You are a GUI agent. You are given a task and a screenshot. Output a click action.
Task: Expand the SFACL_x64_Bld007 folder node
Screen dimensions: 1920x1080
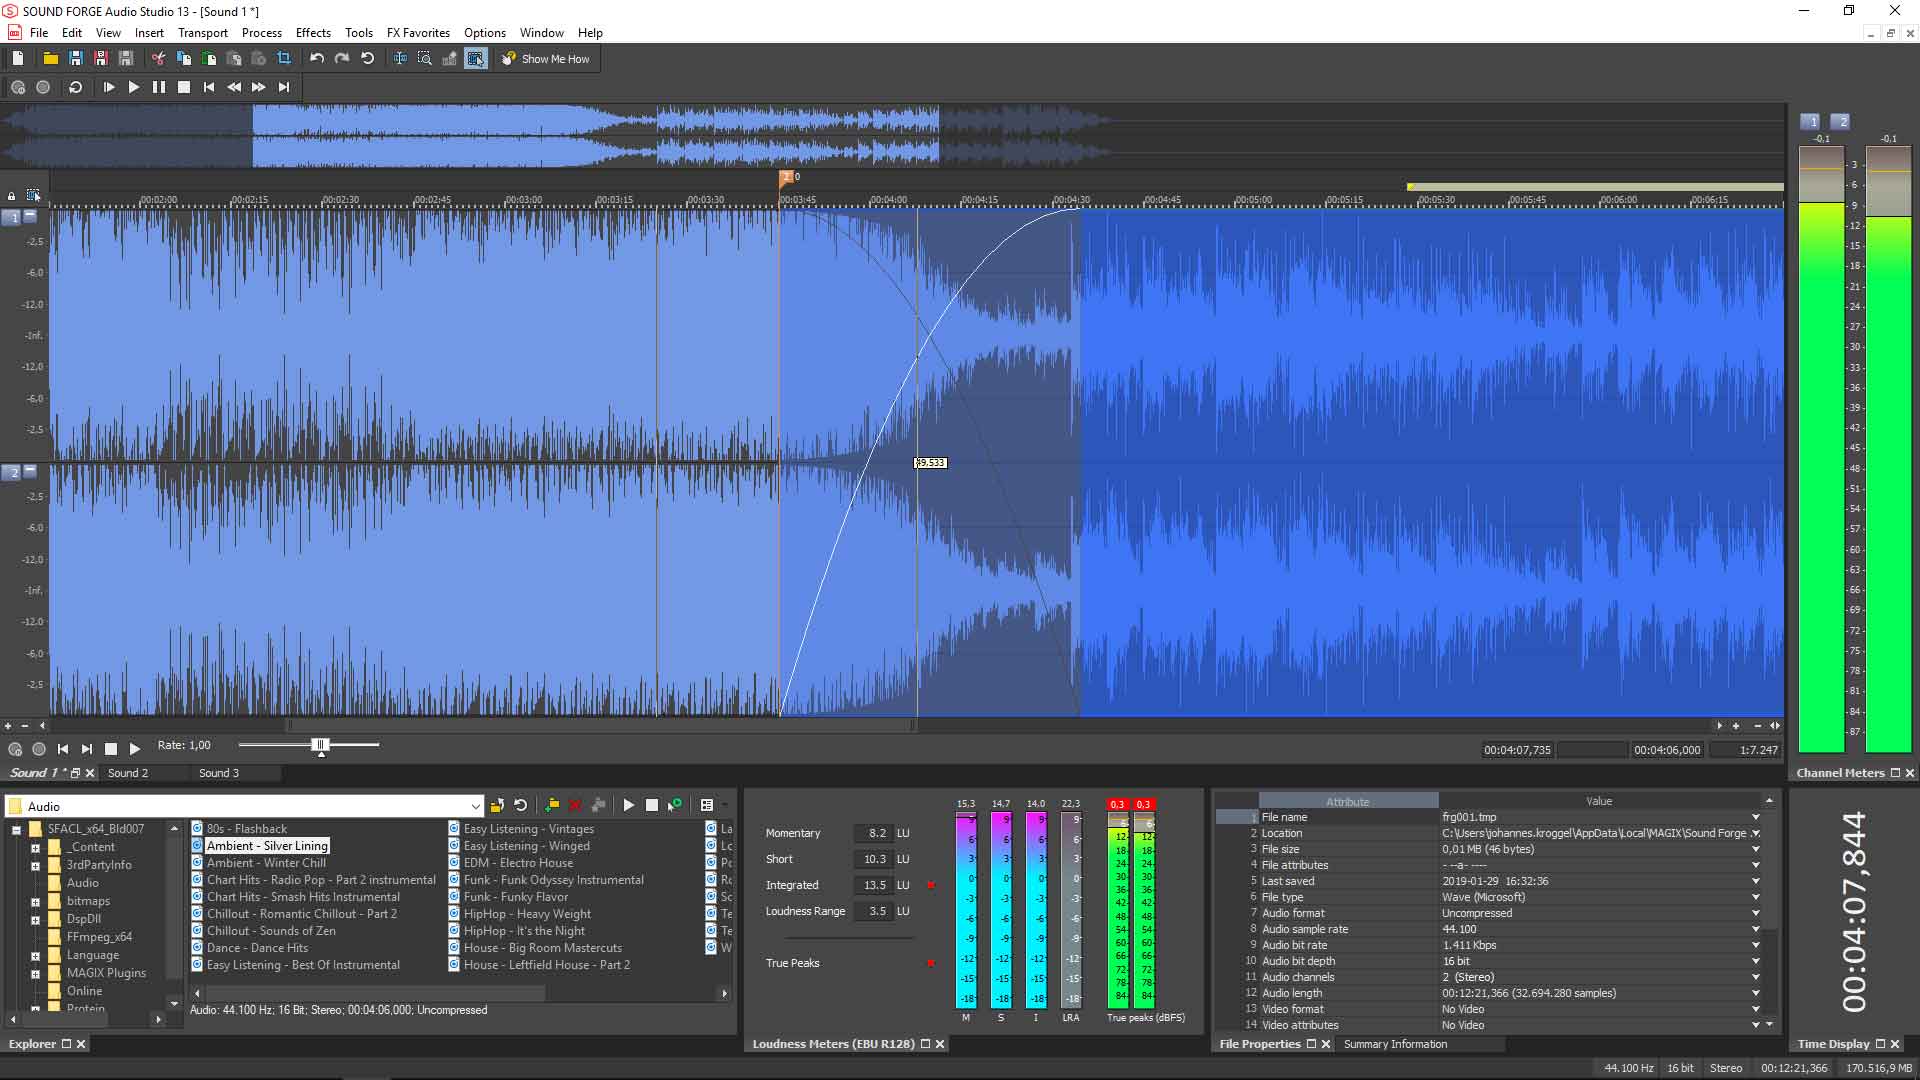pyautogui.click(x=17, y=828)
